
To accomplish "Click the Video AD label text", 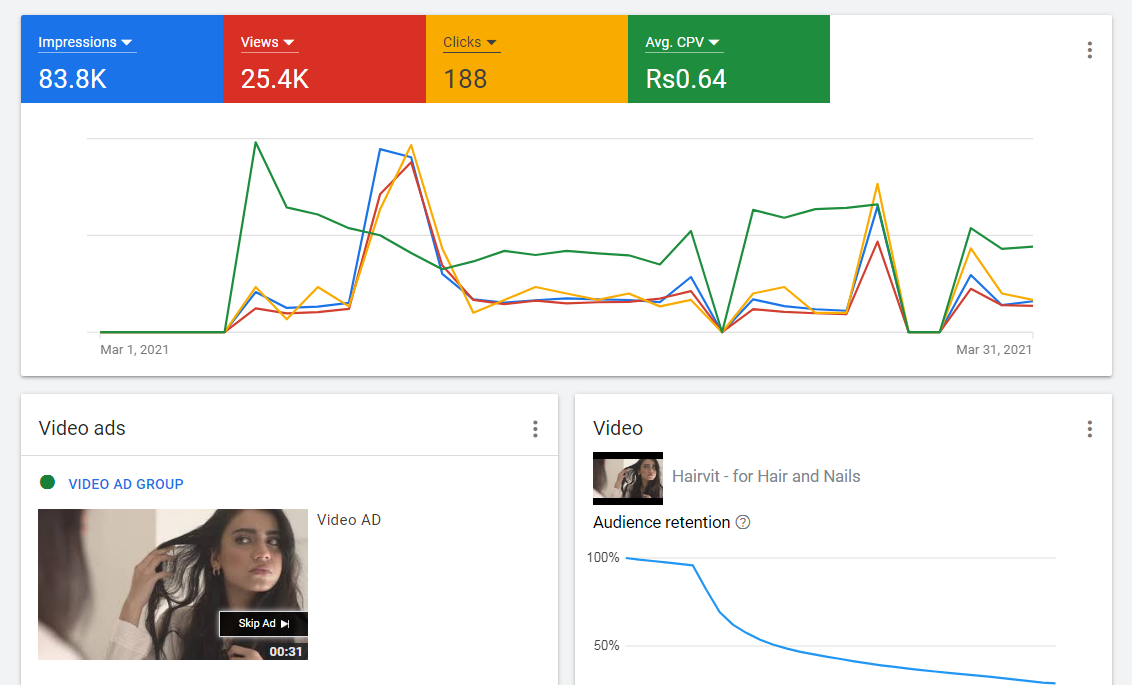I will click(x=349, y=520).
